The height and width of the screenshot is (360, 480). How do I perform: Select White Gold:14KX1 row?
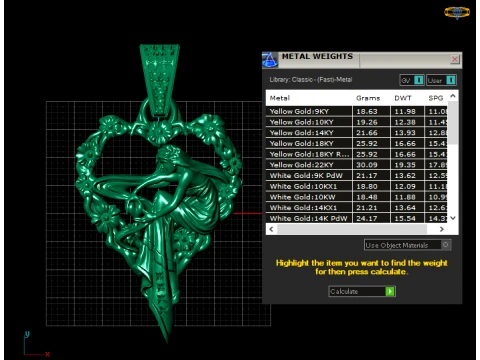point(357,207)
